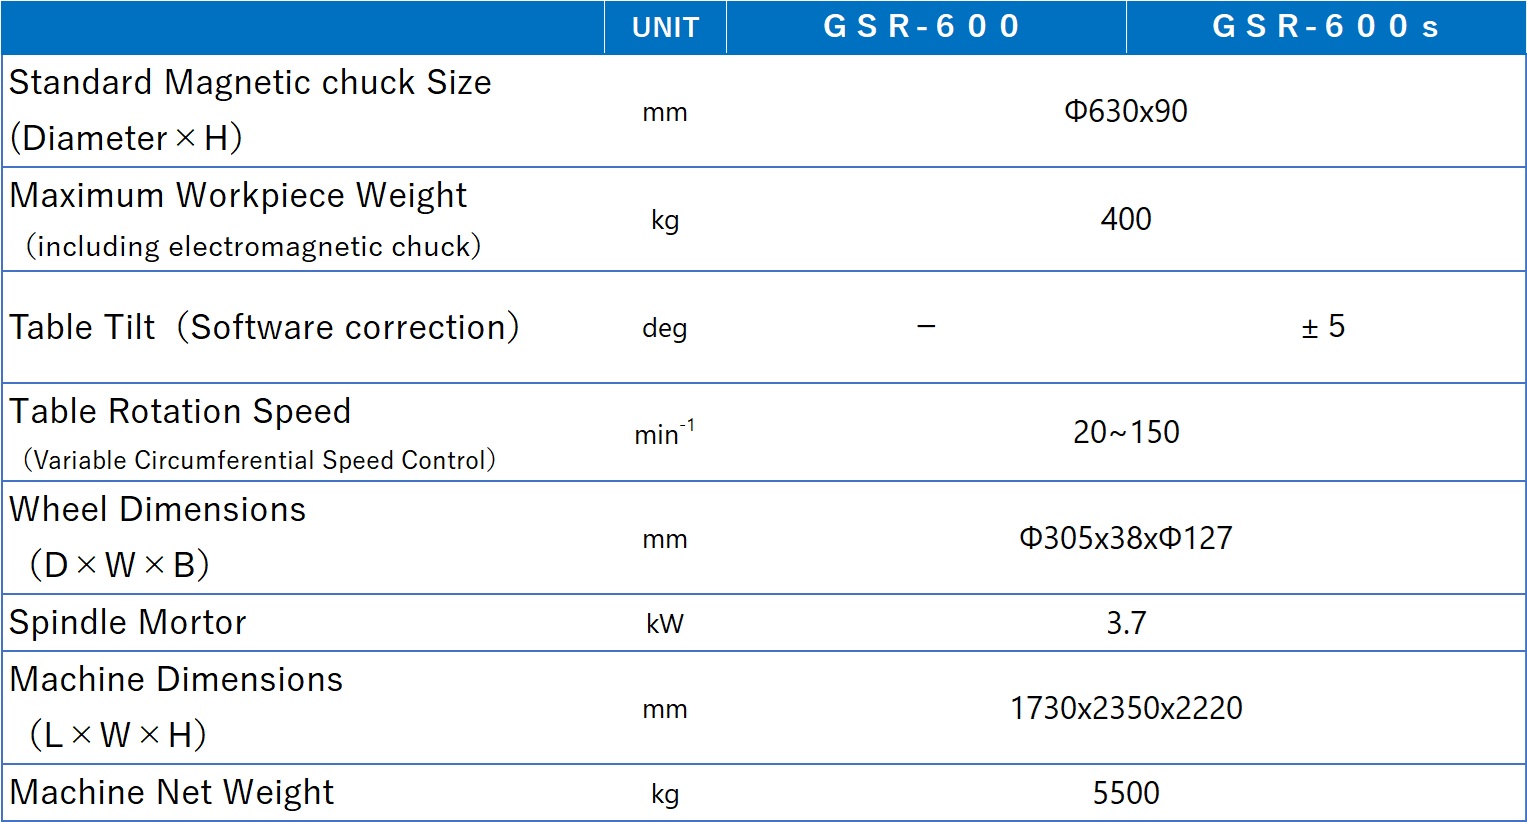Click the min⁻¹ unit cell
Screen dimensions: 1527x822
664,433
